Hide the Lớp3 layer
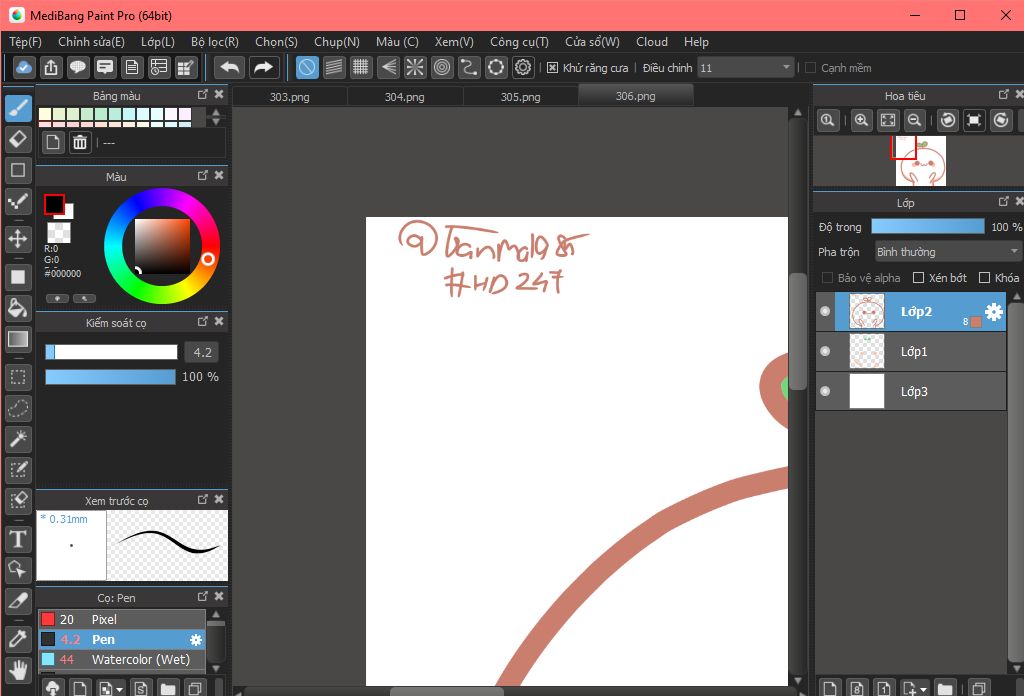Screen dimensions: 1024x696 point(825,391)
